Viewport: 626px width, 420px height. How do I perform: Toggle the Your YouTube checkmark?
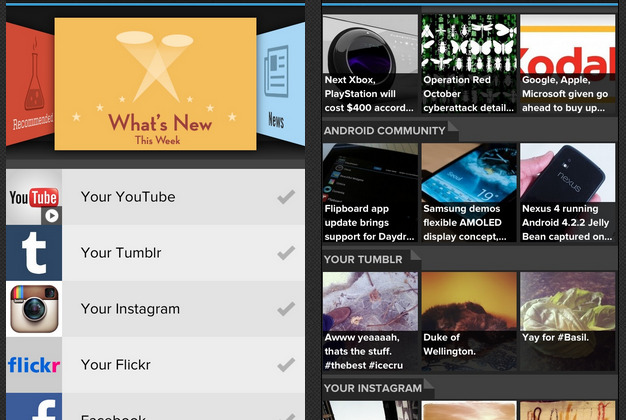click(x=286, y=196)
